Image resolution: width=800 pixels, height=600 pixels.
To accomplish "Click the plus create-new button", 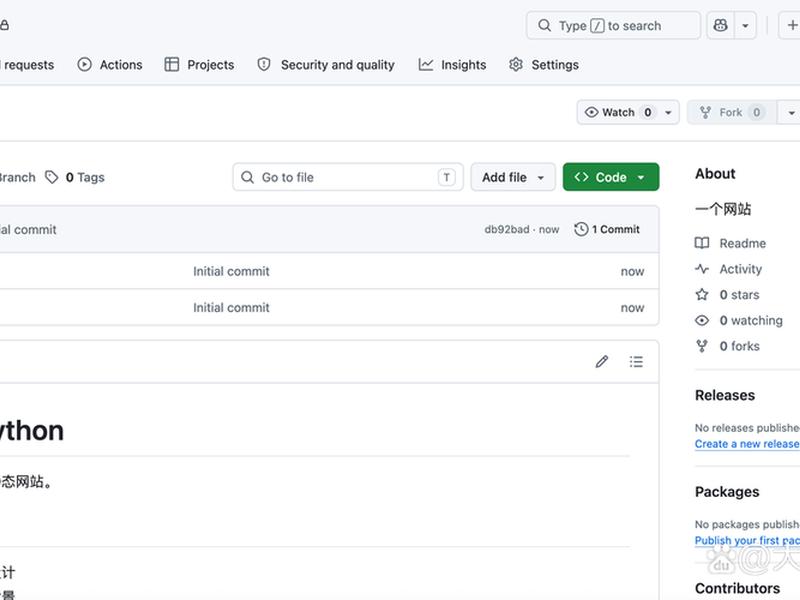I will (790, 26).
